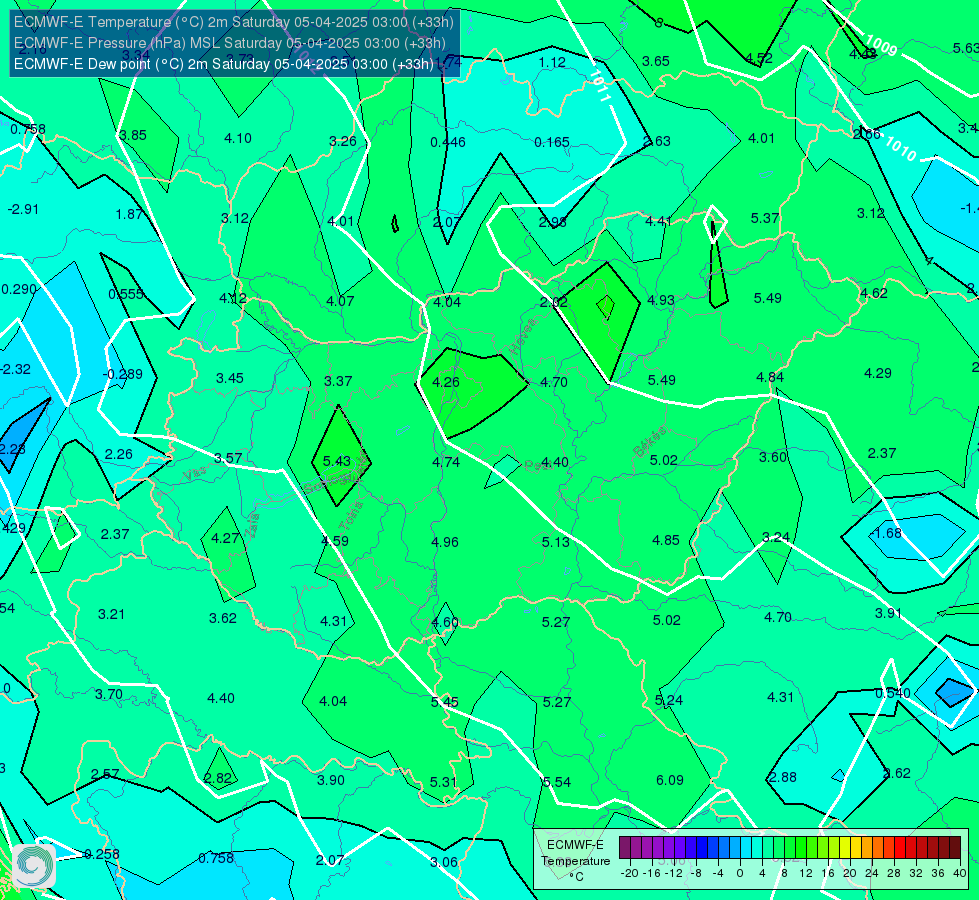
Task: Click the 4.96 dew point value
Action: [x=445, y=542]
